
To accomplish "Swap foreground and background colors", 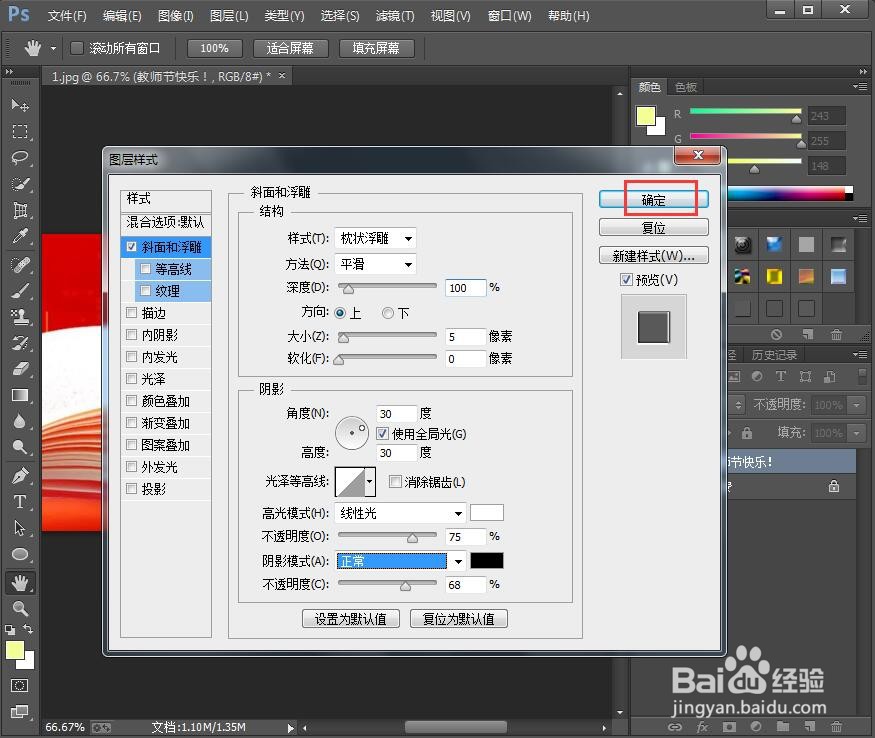I will pos(28,629).
